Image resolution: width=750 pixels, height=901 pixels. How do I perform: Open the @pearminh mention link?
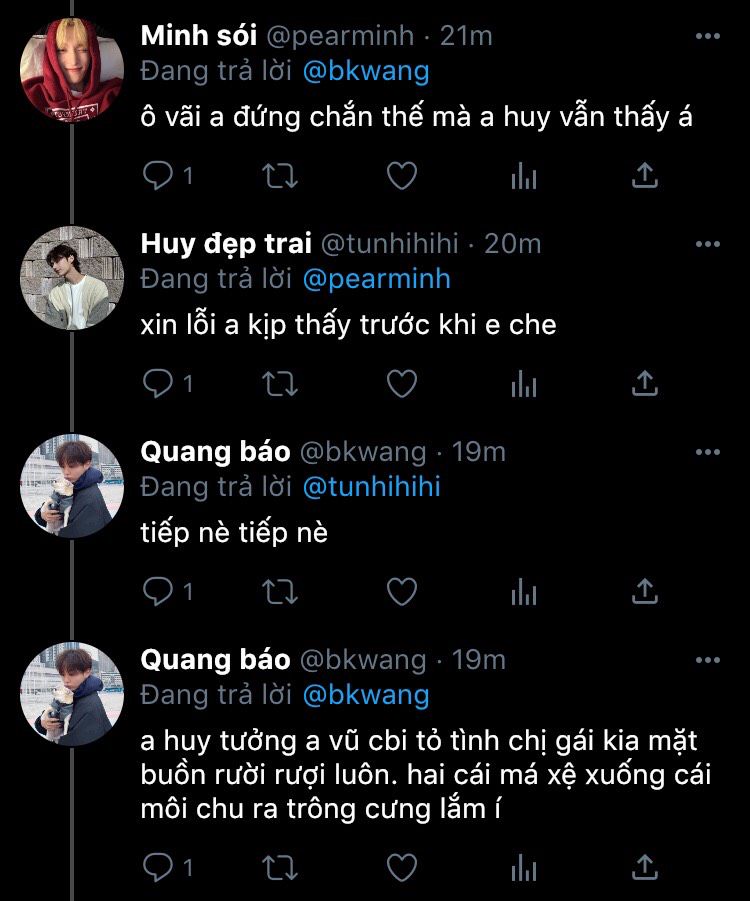[376, 279]
